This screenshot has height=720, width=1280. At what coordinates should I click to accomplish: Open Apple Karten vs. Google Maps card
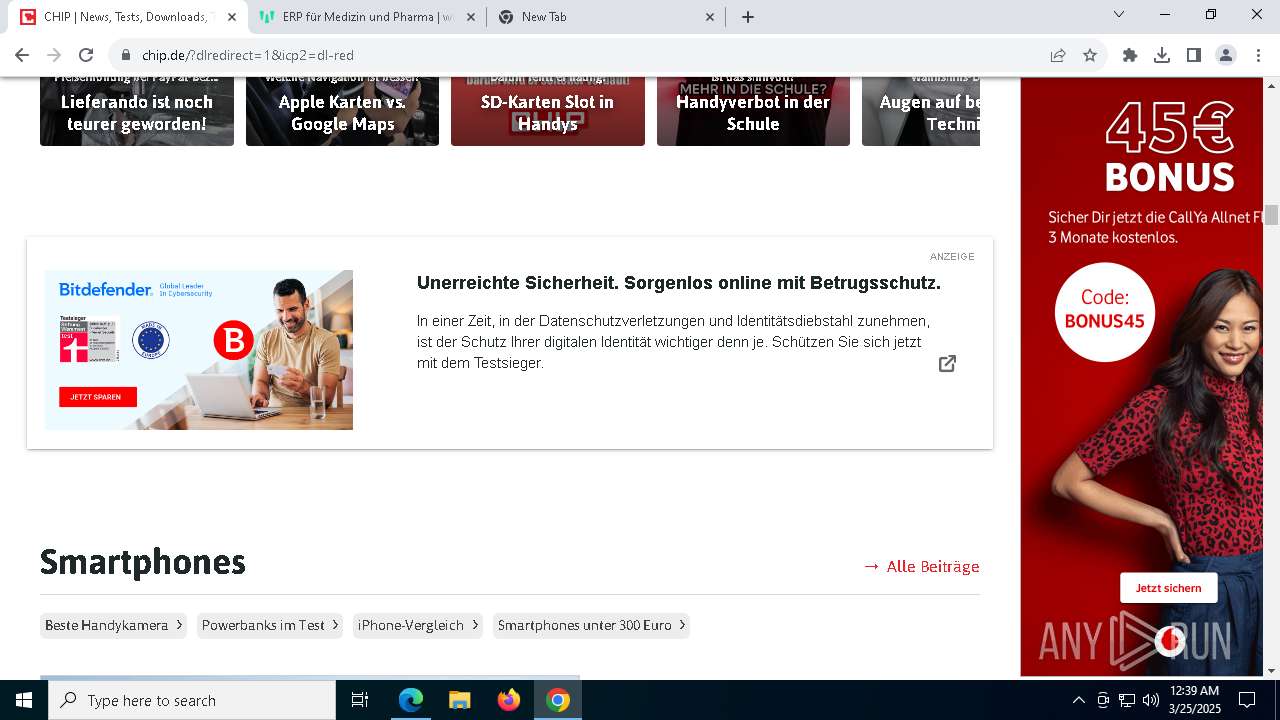[x=342, y=112]
